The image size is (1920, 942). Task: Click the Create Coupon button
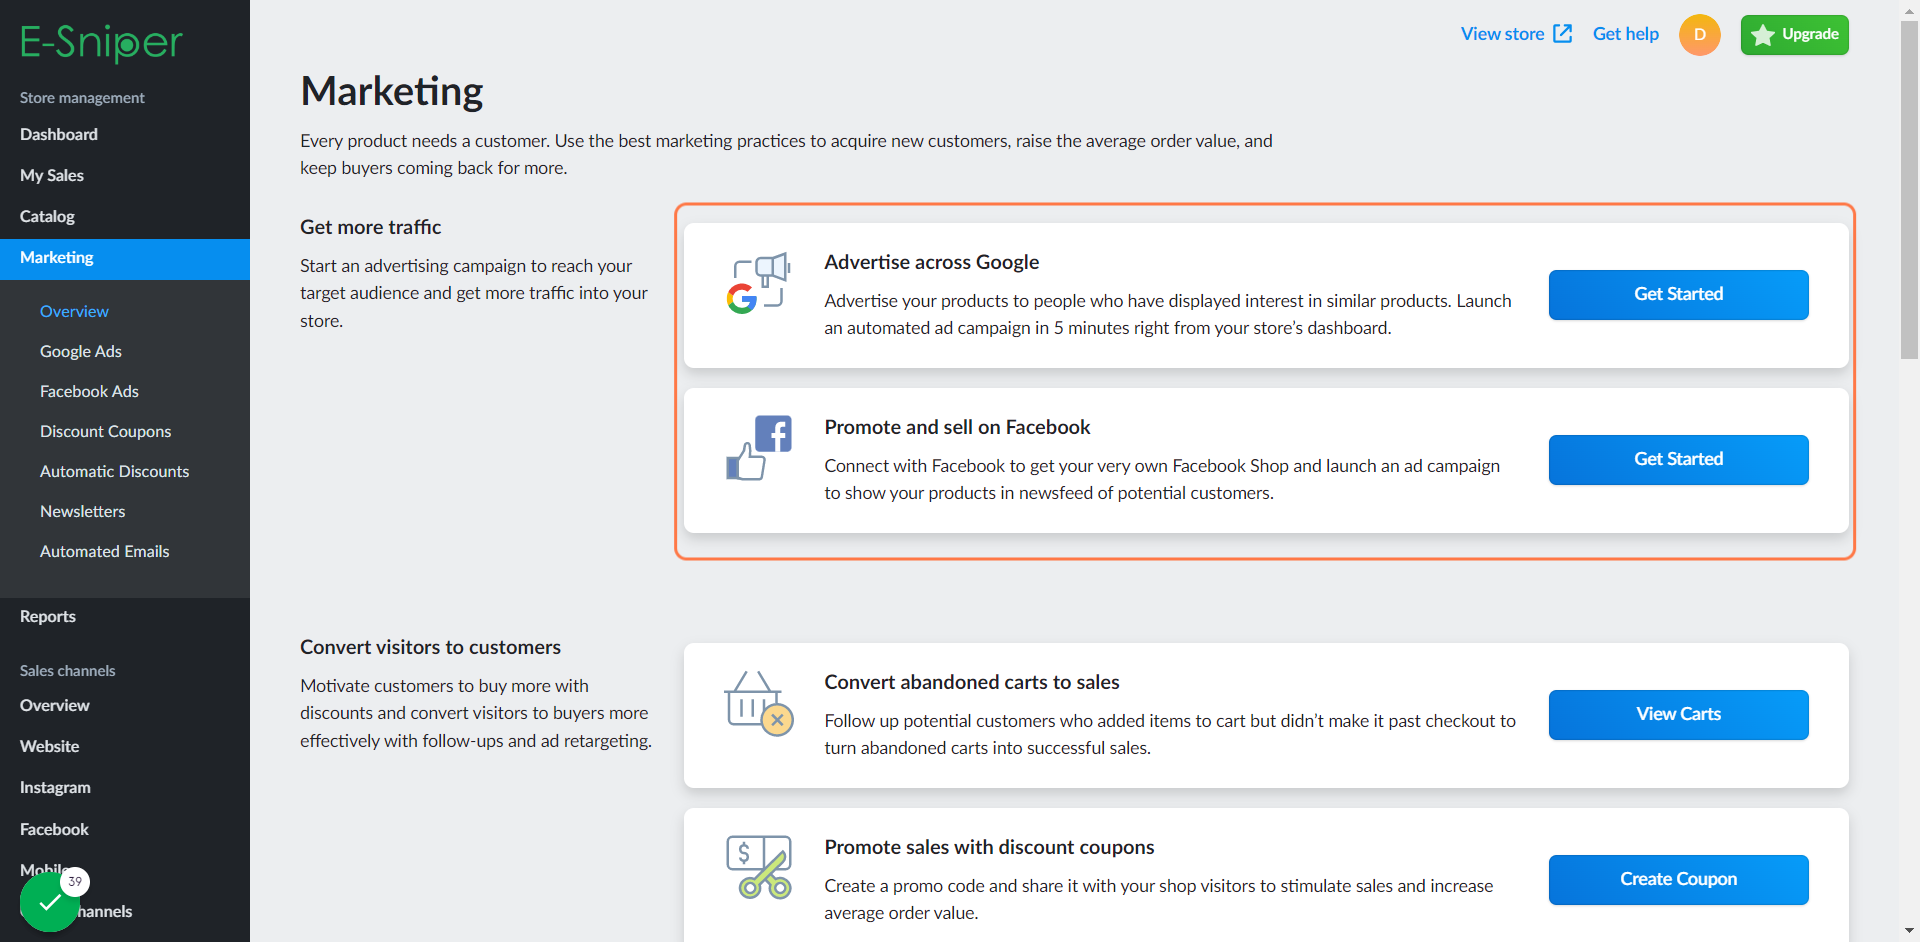coord(1678,880)
